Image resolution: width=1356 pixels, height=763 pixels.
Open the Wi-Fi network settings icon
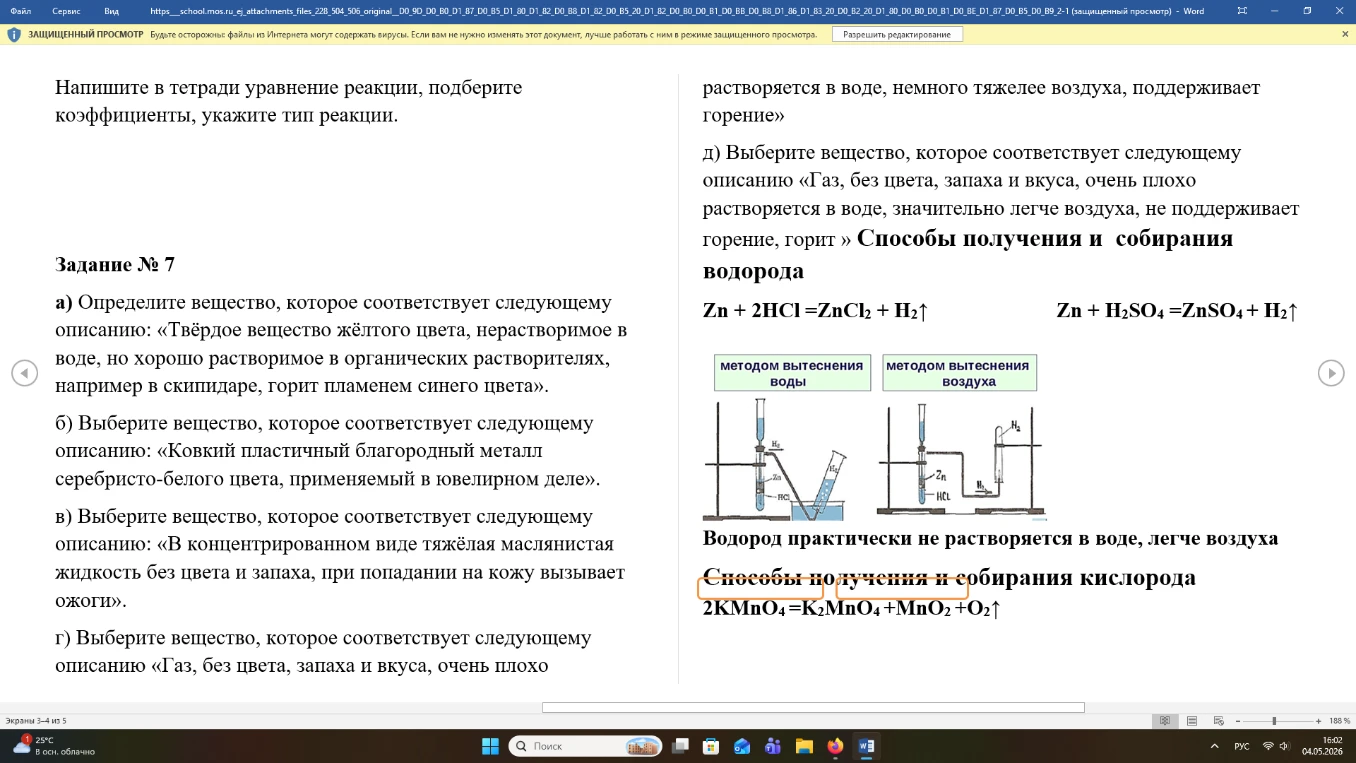pyautogui.click(x=1268, y=746)
